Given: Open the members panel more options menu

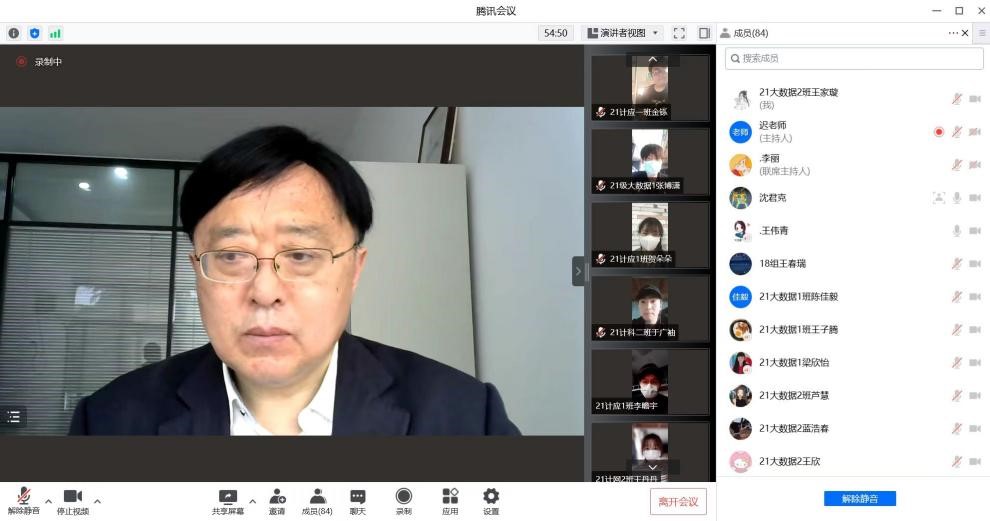Looking at the screenshot, I should tap(953, 33).
